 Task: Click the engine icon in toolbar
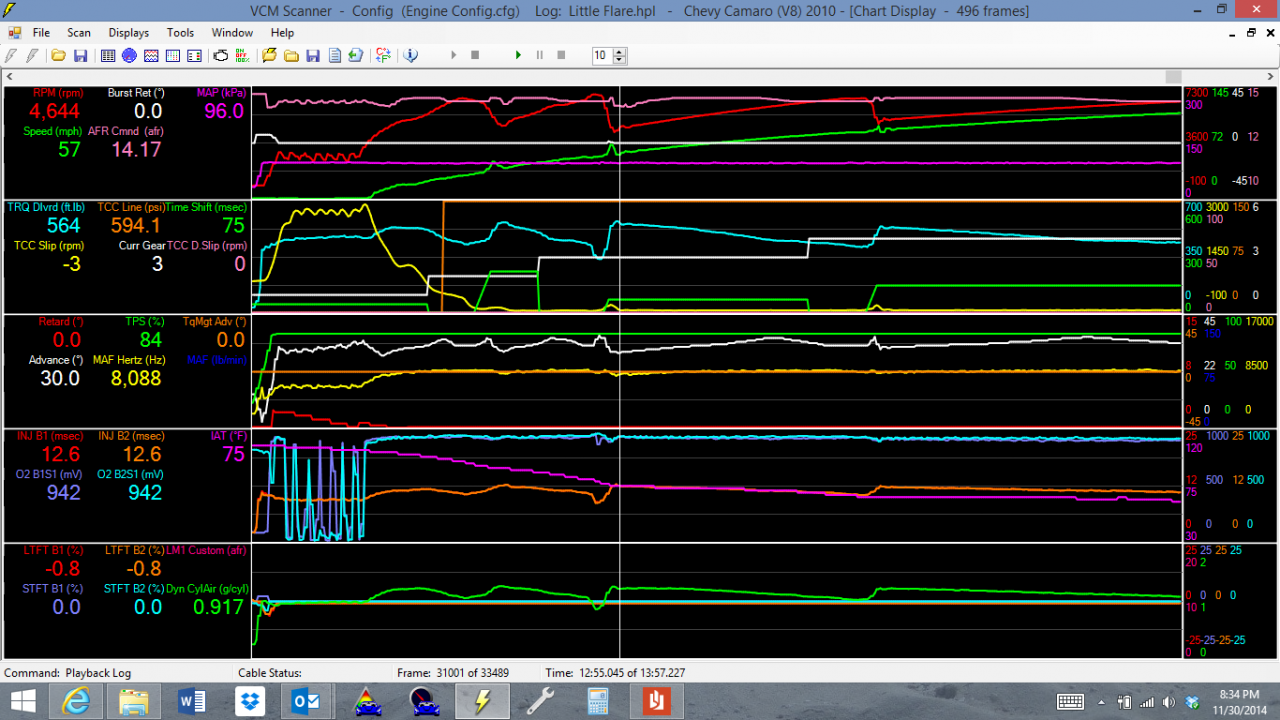point(221,55)
